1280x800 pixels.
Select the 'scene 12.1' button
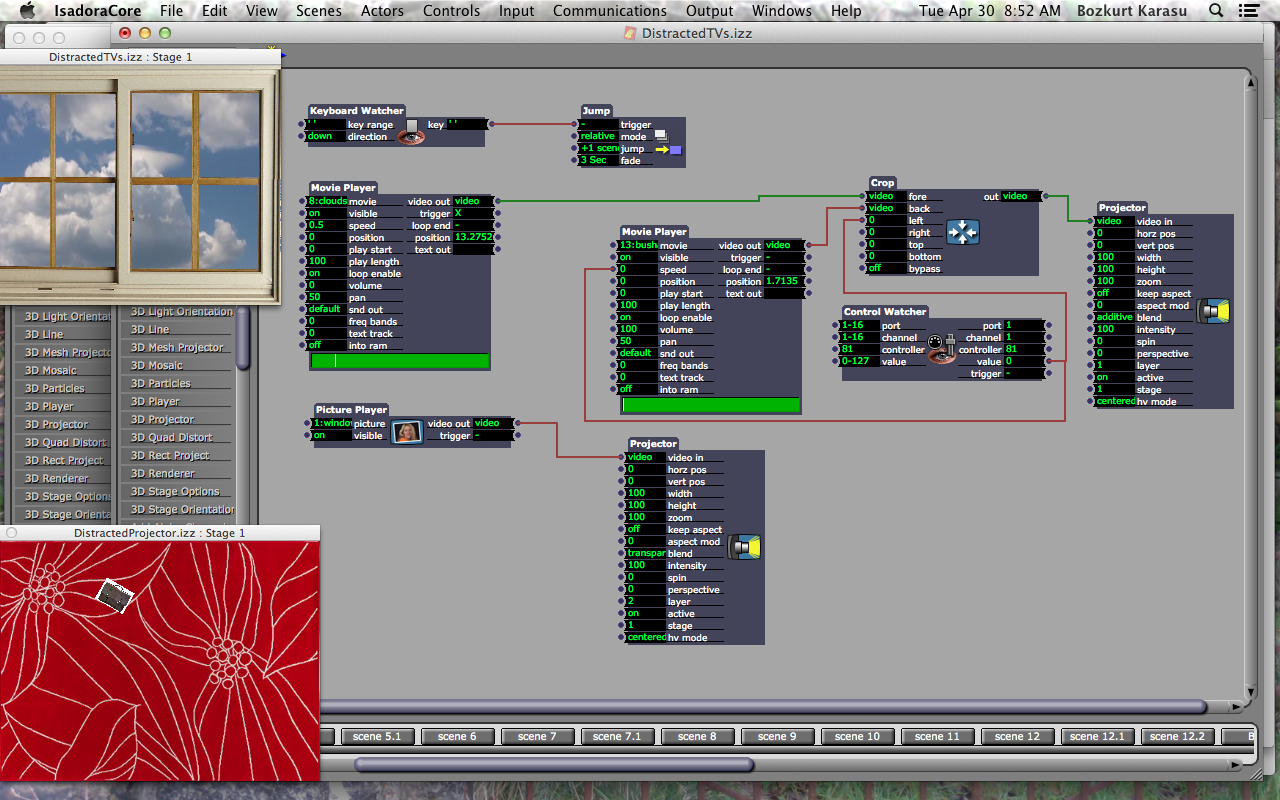point(1097,736)
